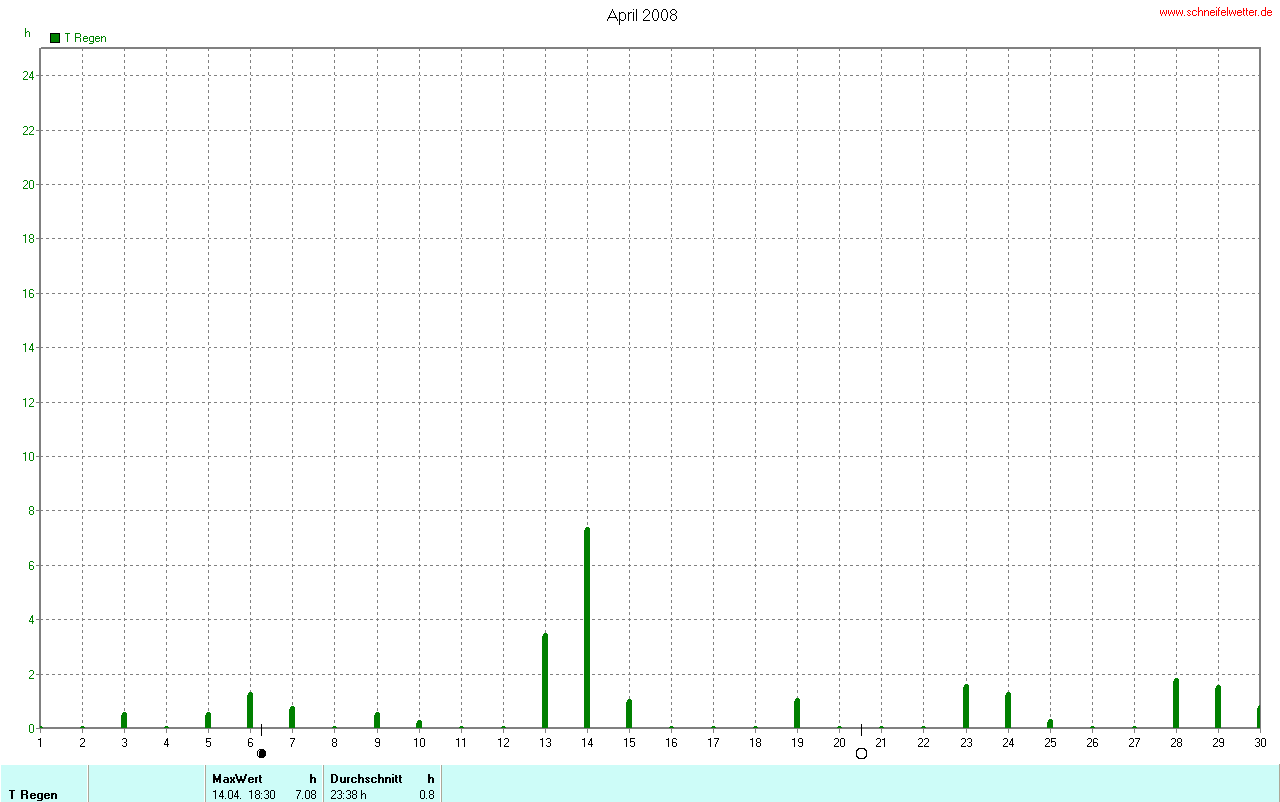Select the small rain bar on day 10
Image resolution: width=1280 pixels, height=802 pixels.
click(x=419, y=724)
